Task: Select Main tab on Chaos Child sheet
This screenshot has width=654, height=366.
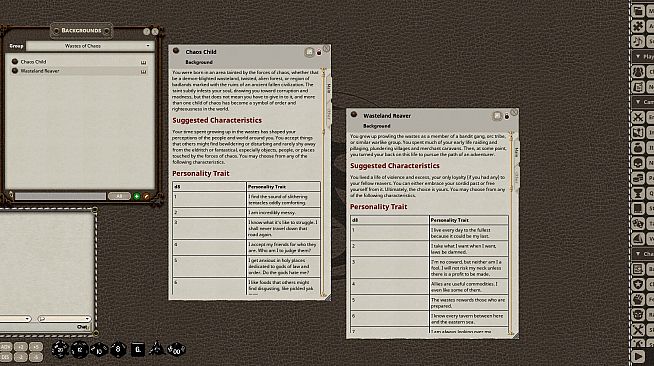Action: pos(329,88)
